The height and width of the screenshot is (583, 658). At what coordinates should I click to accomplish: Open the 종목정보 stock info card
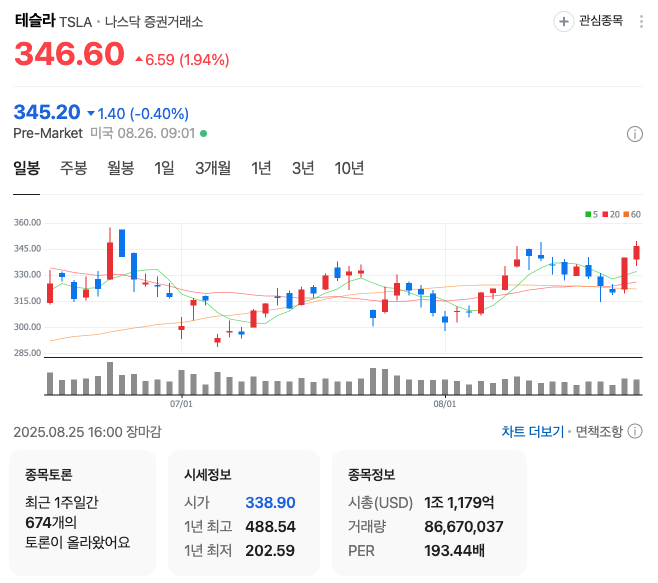click(x=429, y=513)
